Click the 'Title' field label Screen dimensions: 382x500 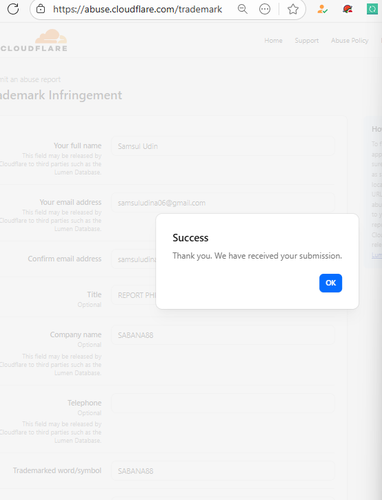point(94,294)
